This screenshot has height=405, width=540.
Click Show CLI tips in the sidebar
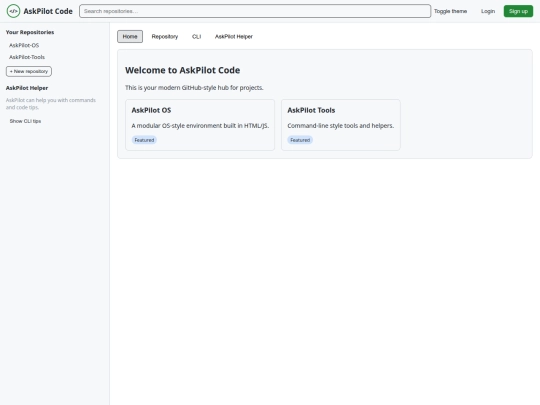pyautogui.click(x=25, y=121)
